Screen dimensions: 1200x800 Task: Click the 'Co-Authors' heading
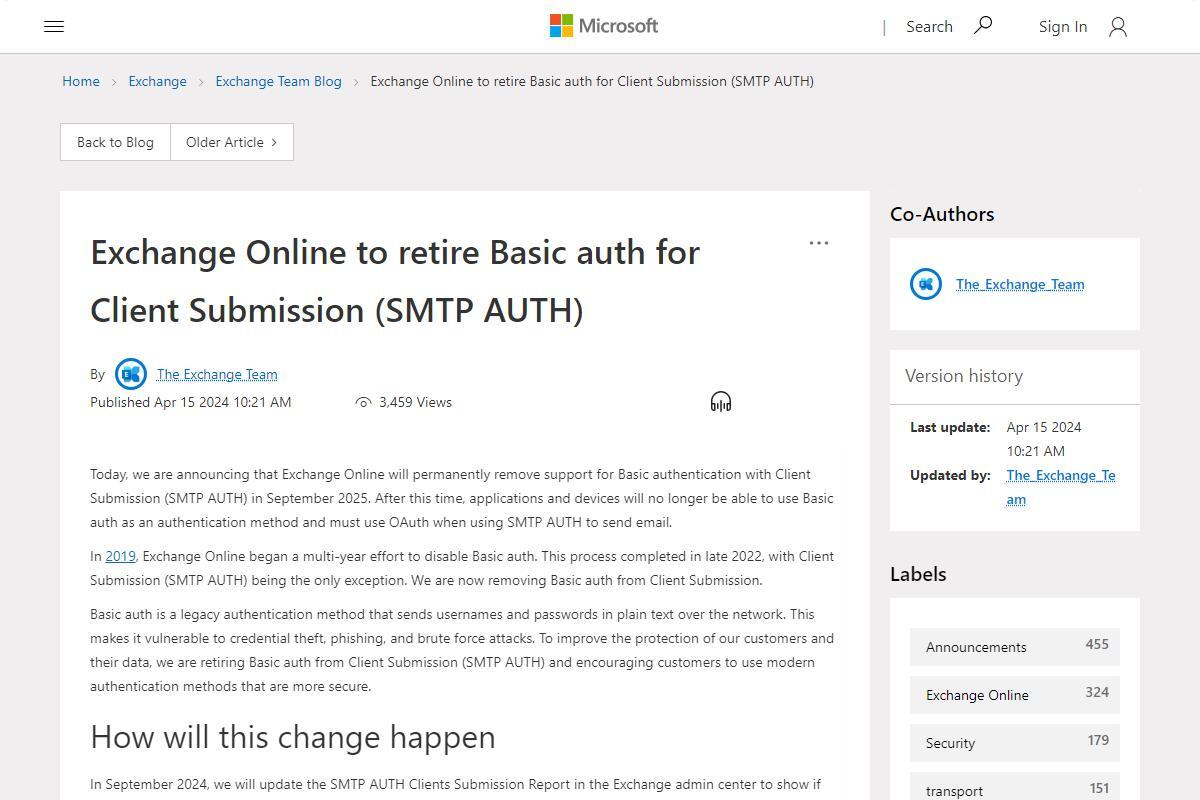pos(942,214)
